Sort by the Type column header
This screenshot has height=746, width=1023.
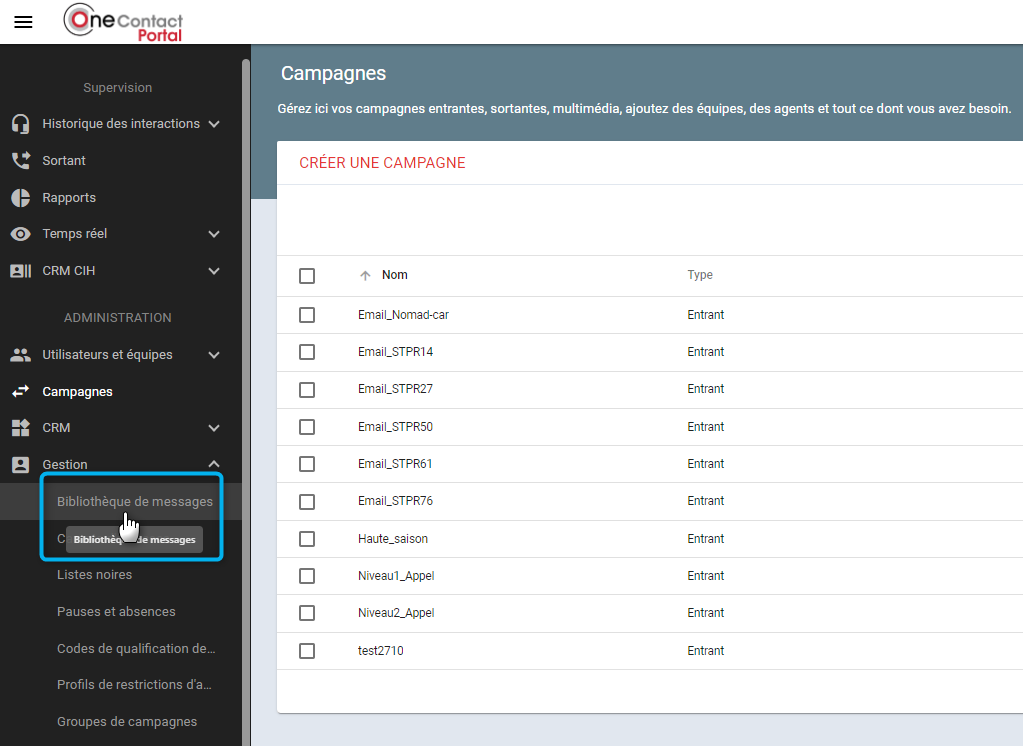(x=700, y=275)
